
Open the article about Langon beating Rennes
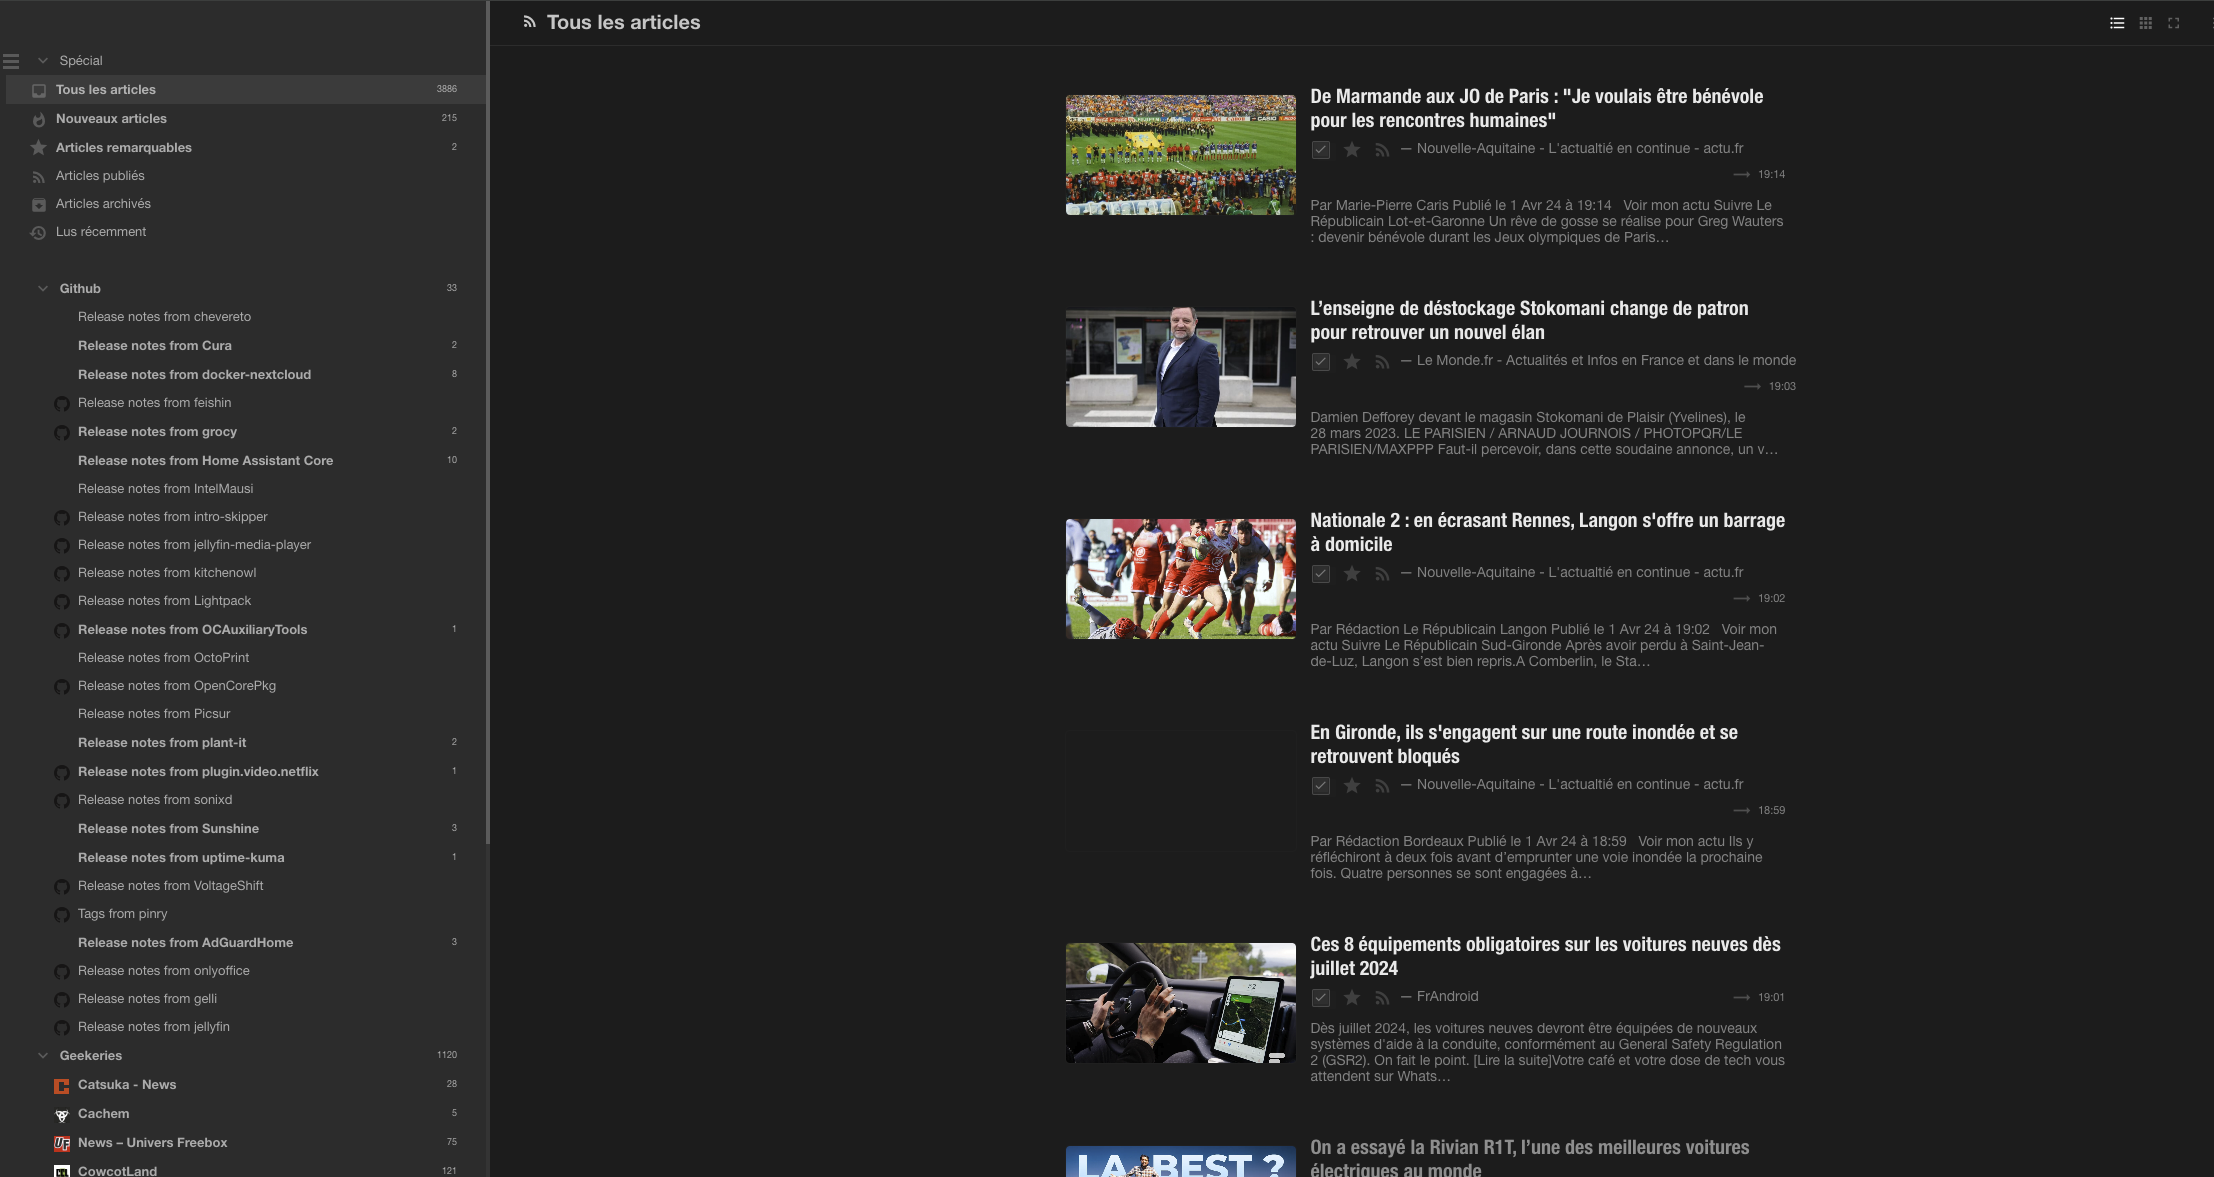click(x=1548, y=531)
